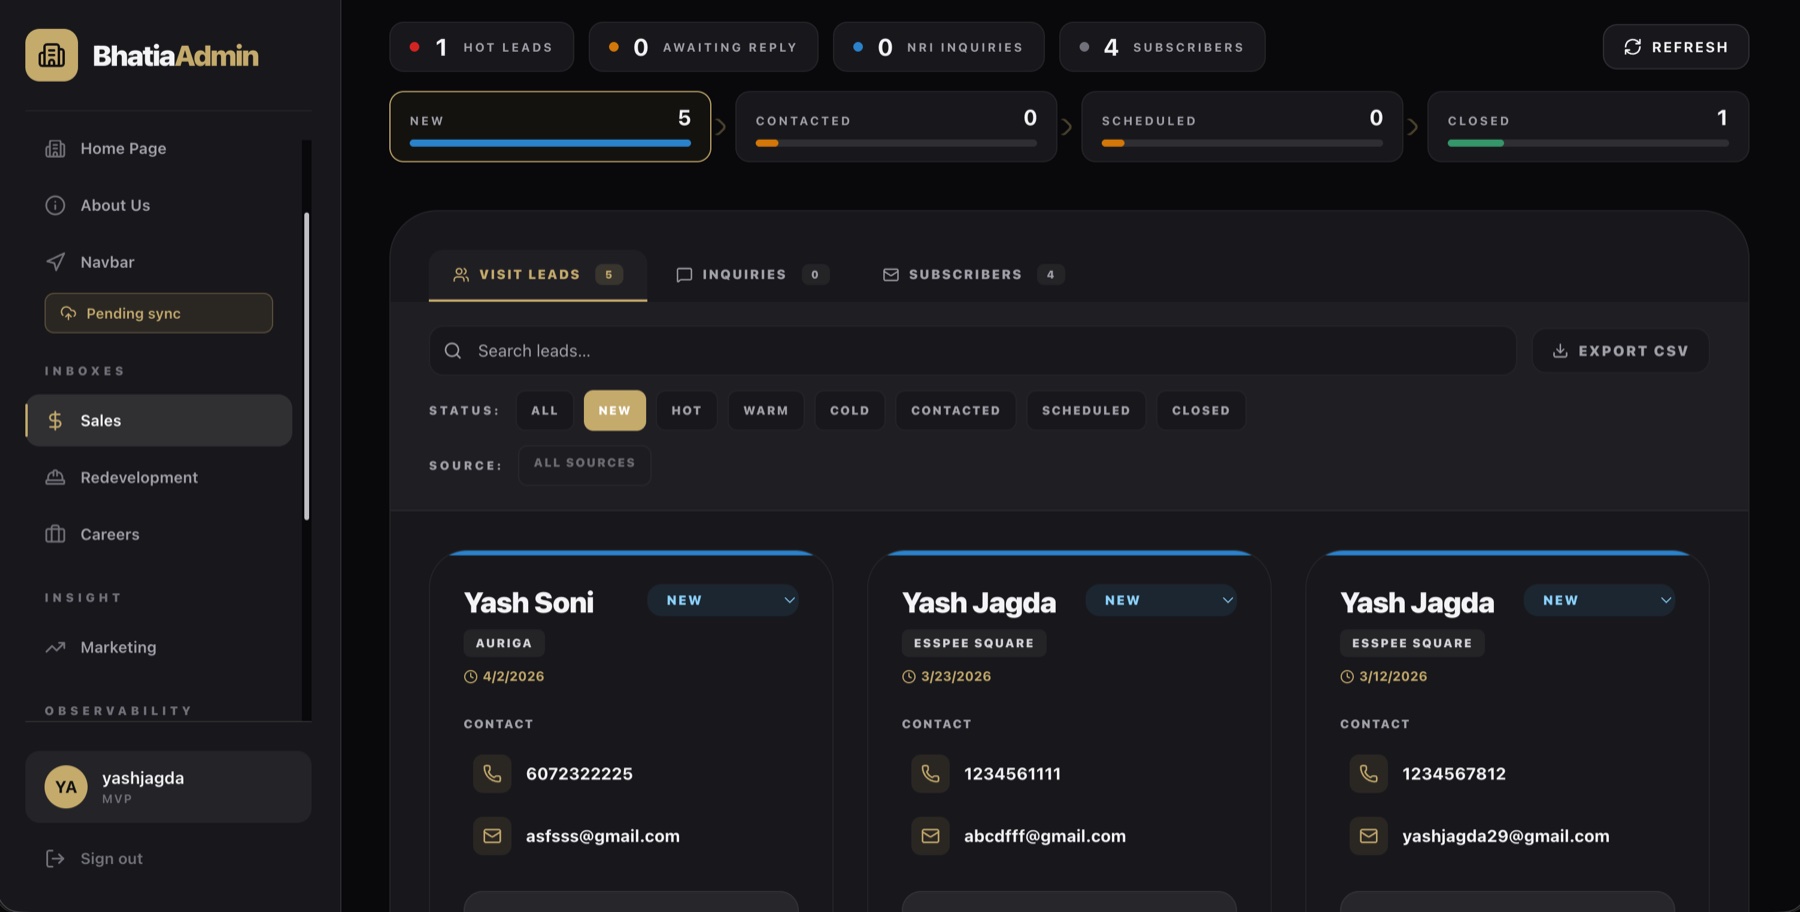Select Awaiting Reply stat chip
Screen dimensions: 1800x912
[703, 47]
